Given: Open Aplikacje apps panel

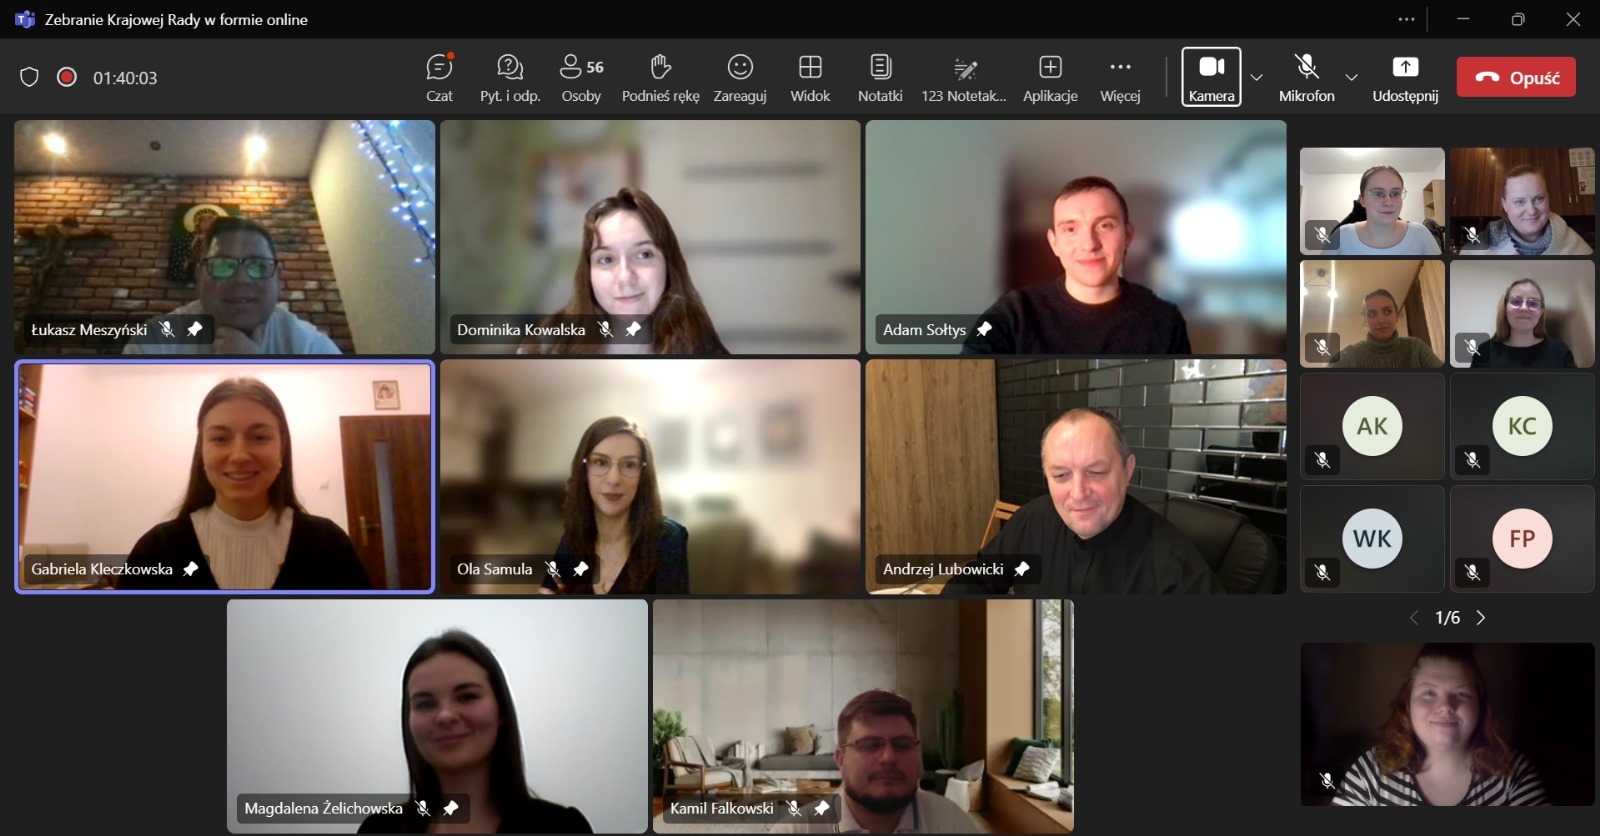Looking at the screenshot, I should (x=1050, y=78).
